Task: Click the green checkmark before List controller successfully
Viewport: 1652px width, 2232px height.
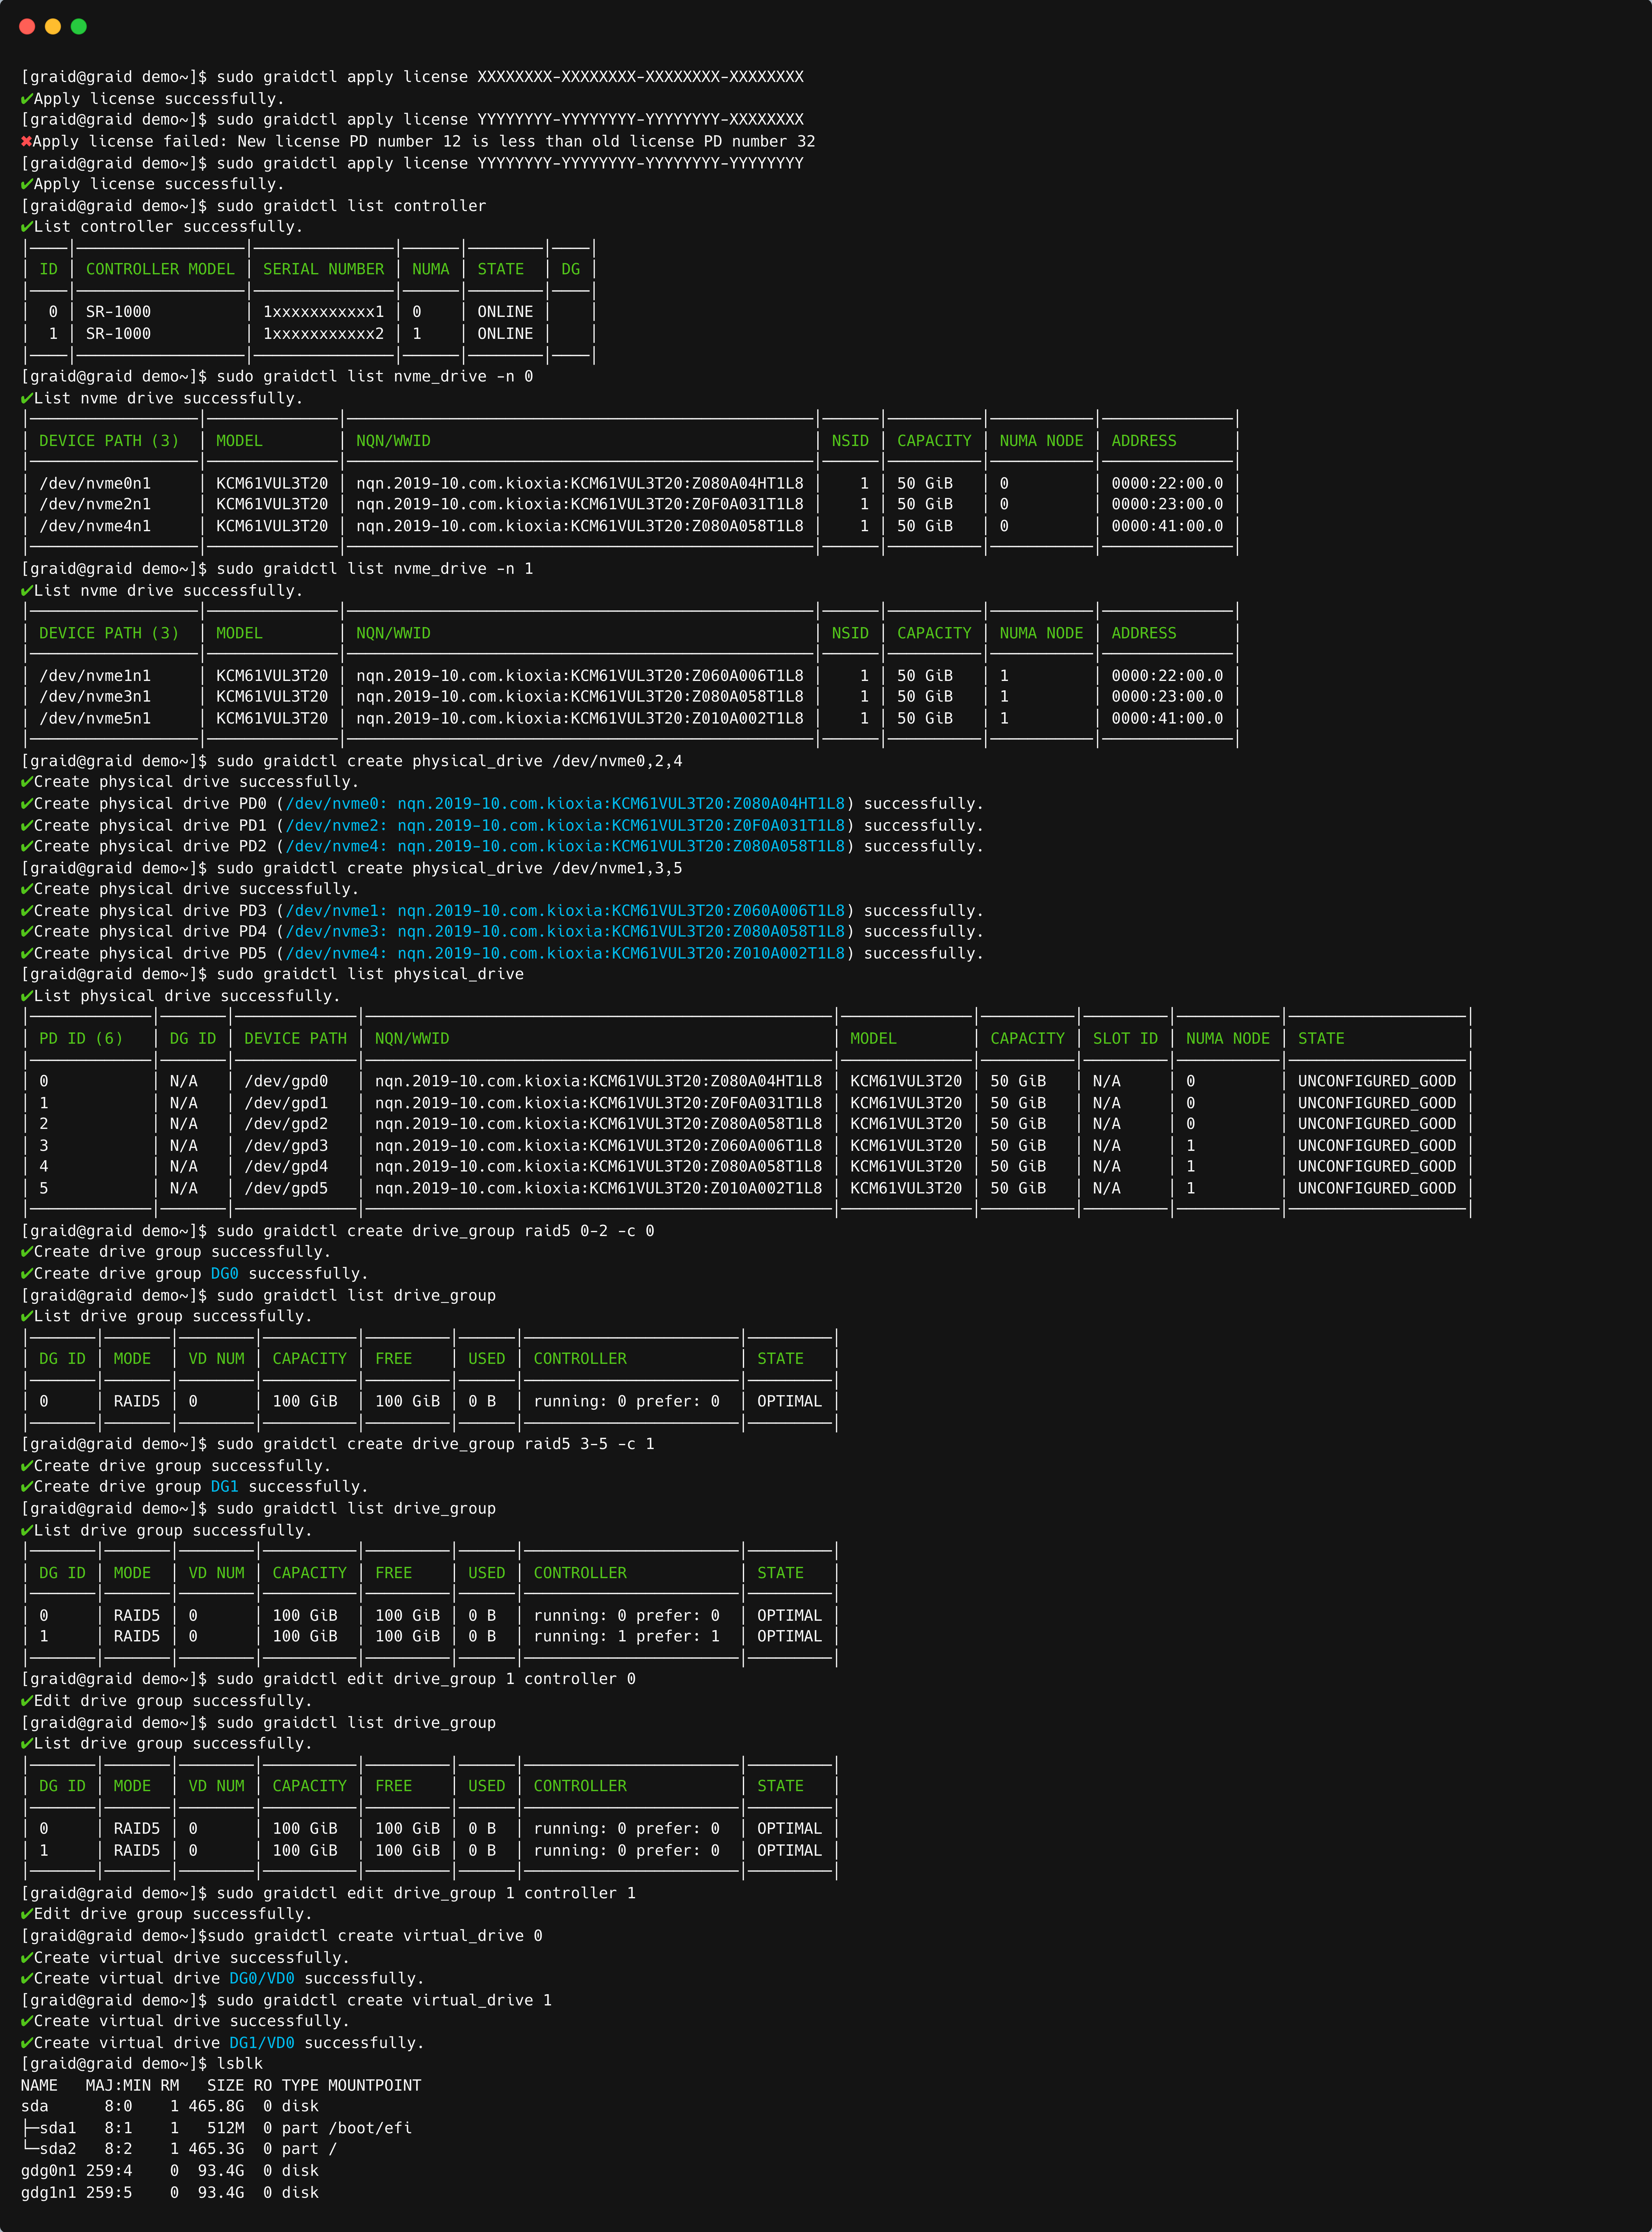Action: (27, 227)
